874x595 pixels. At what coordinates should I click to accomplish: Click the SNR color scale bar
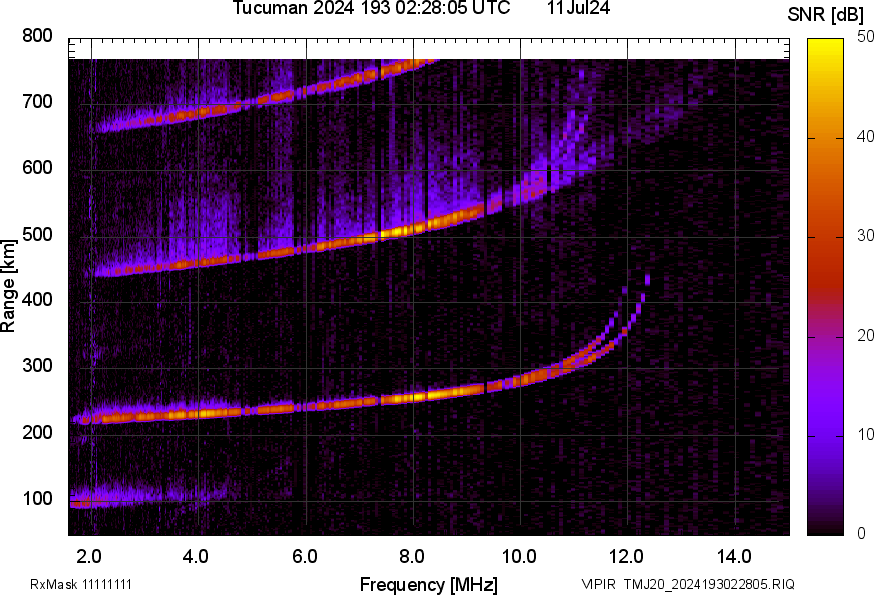click(826, 287)
